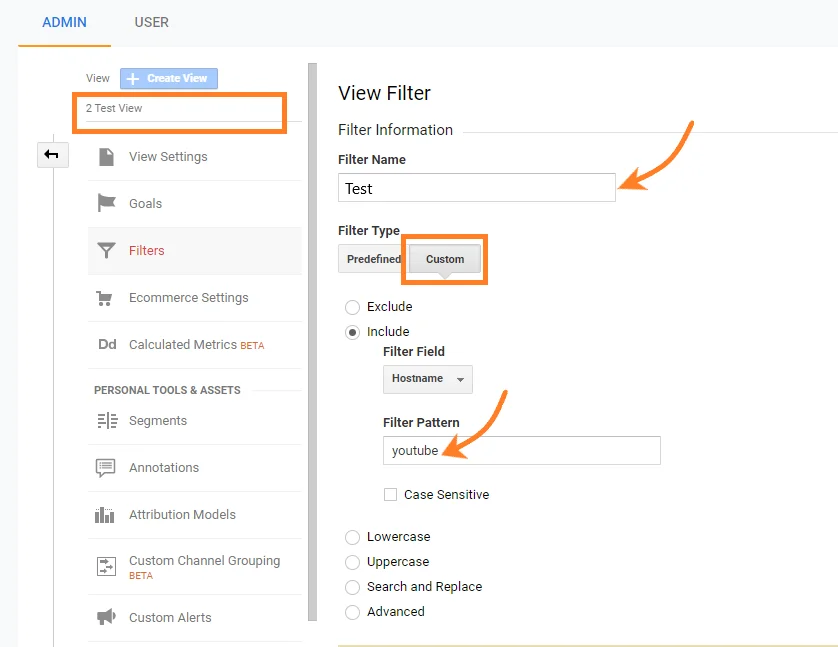Image resolution: width=838 pixels, height=647 pixels.
Task: Open the Hostname filter field dropdown
Action: [427, 380]
